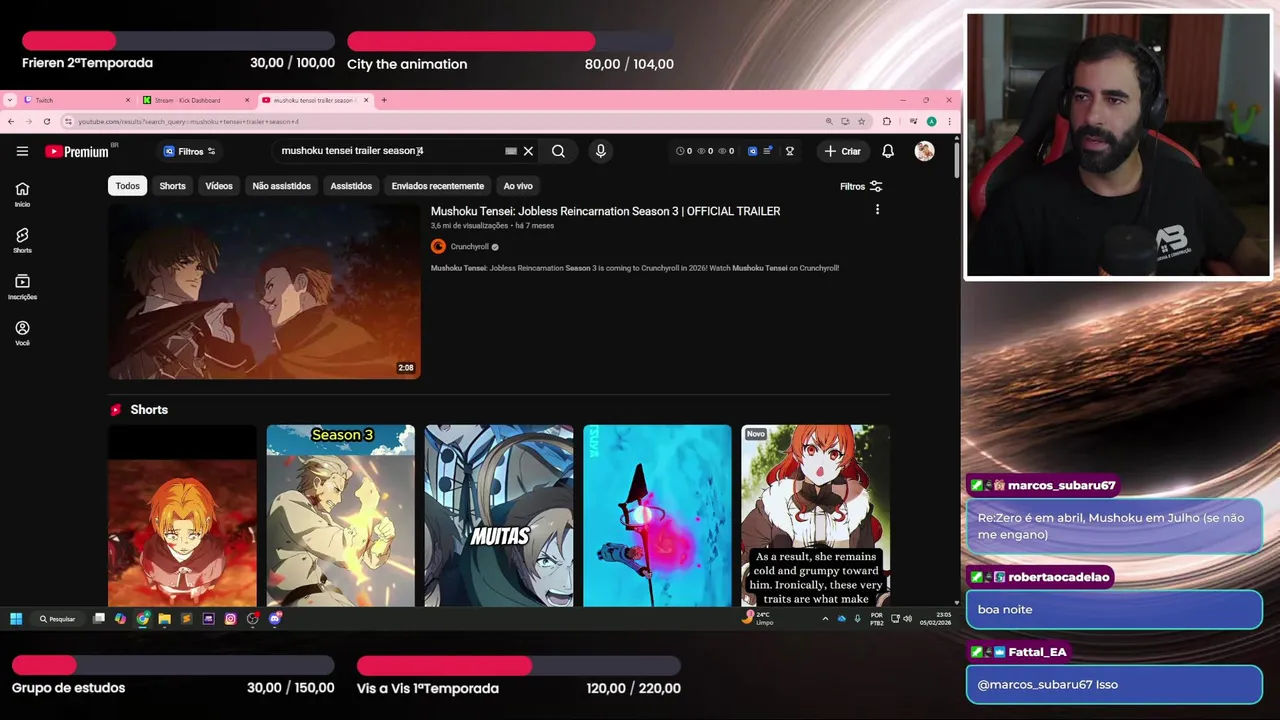Click the extension counter reading 0 0 0

pos(705,151)
